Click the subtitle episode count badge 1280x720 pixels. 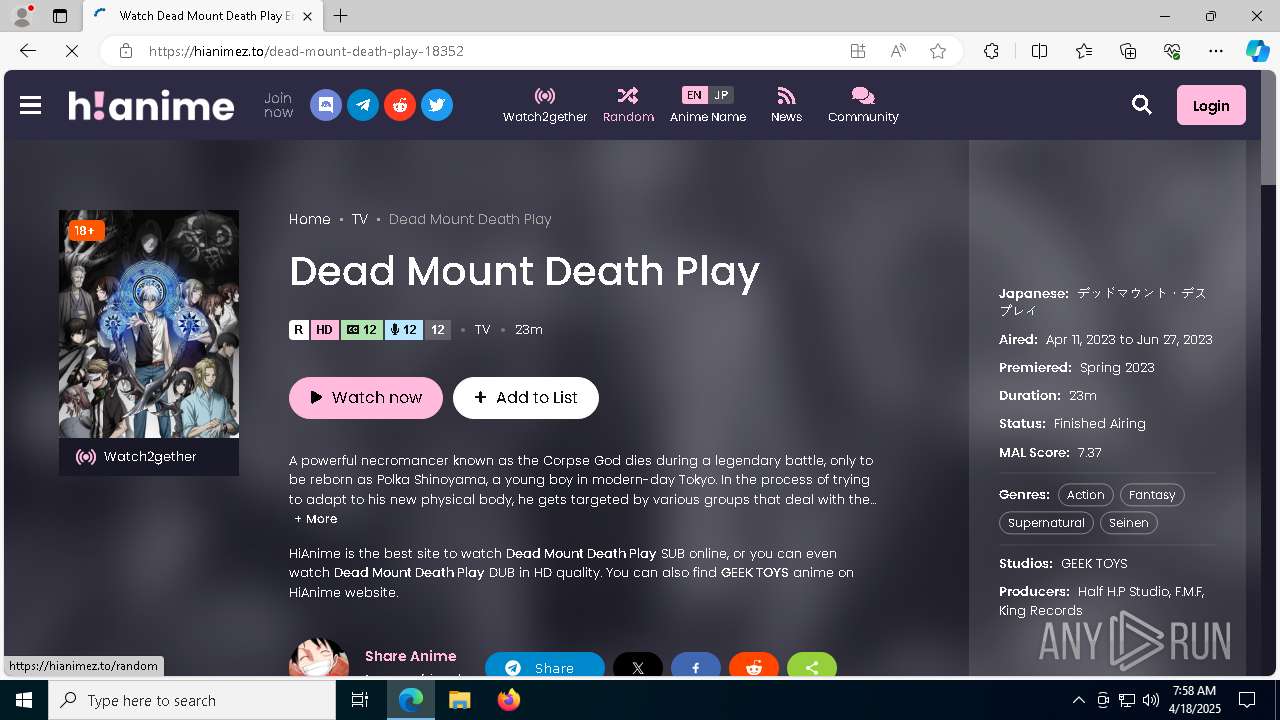(362, 330)
